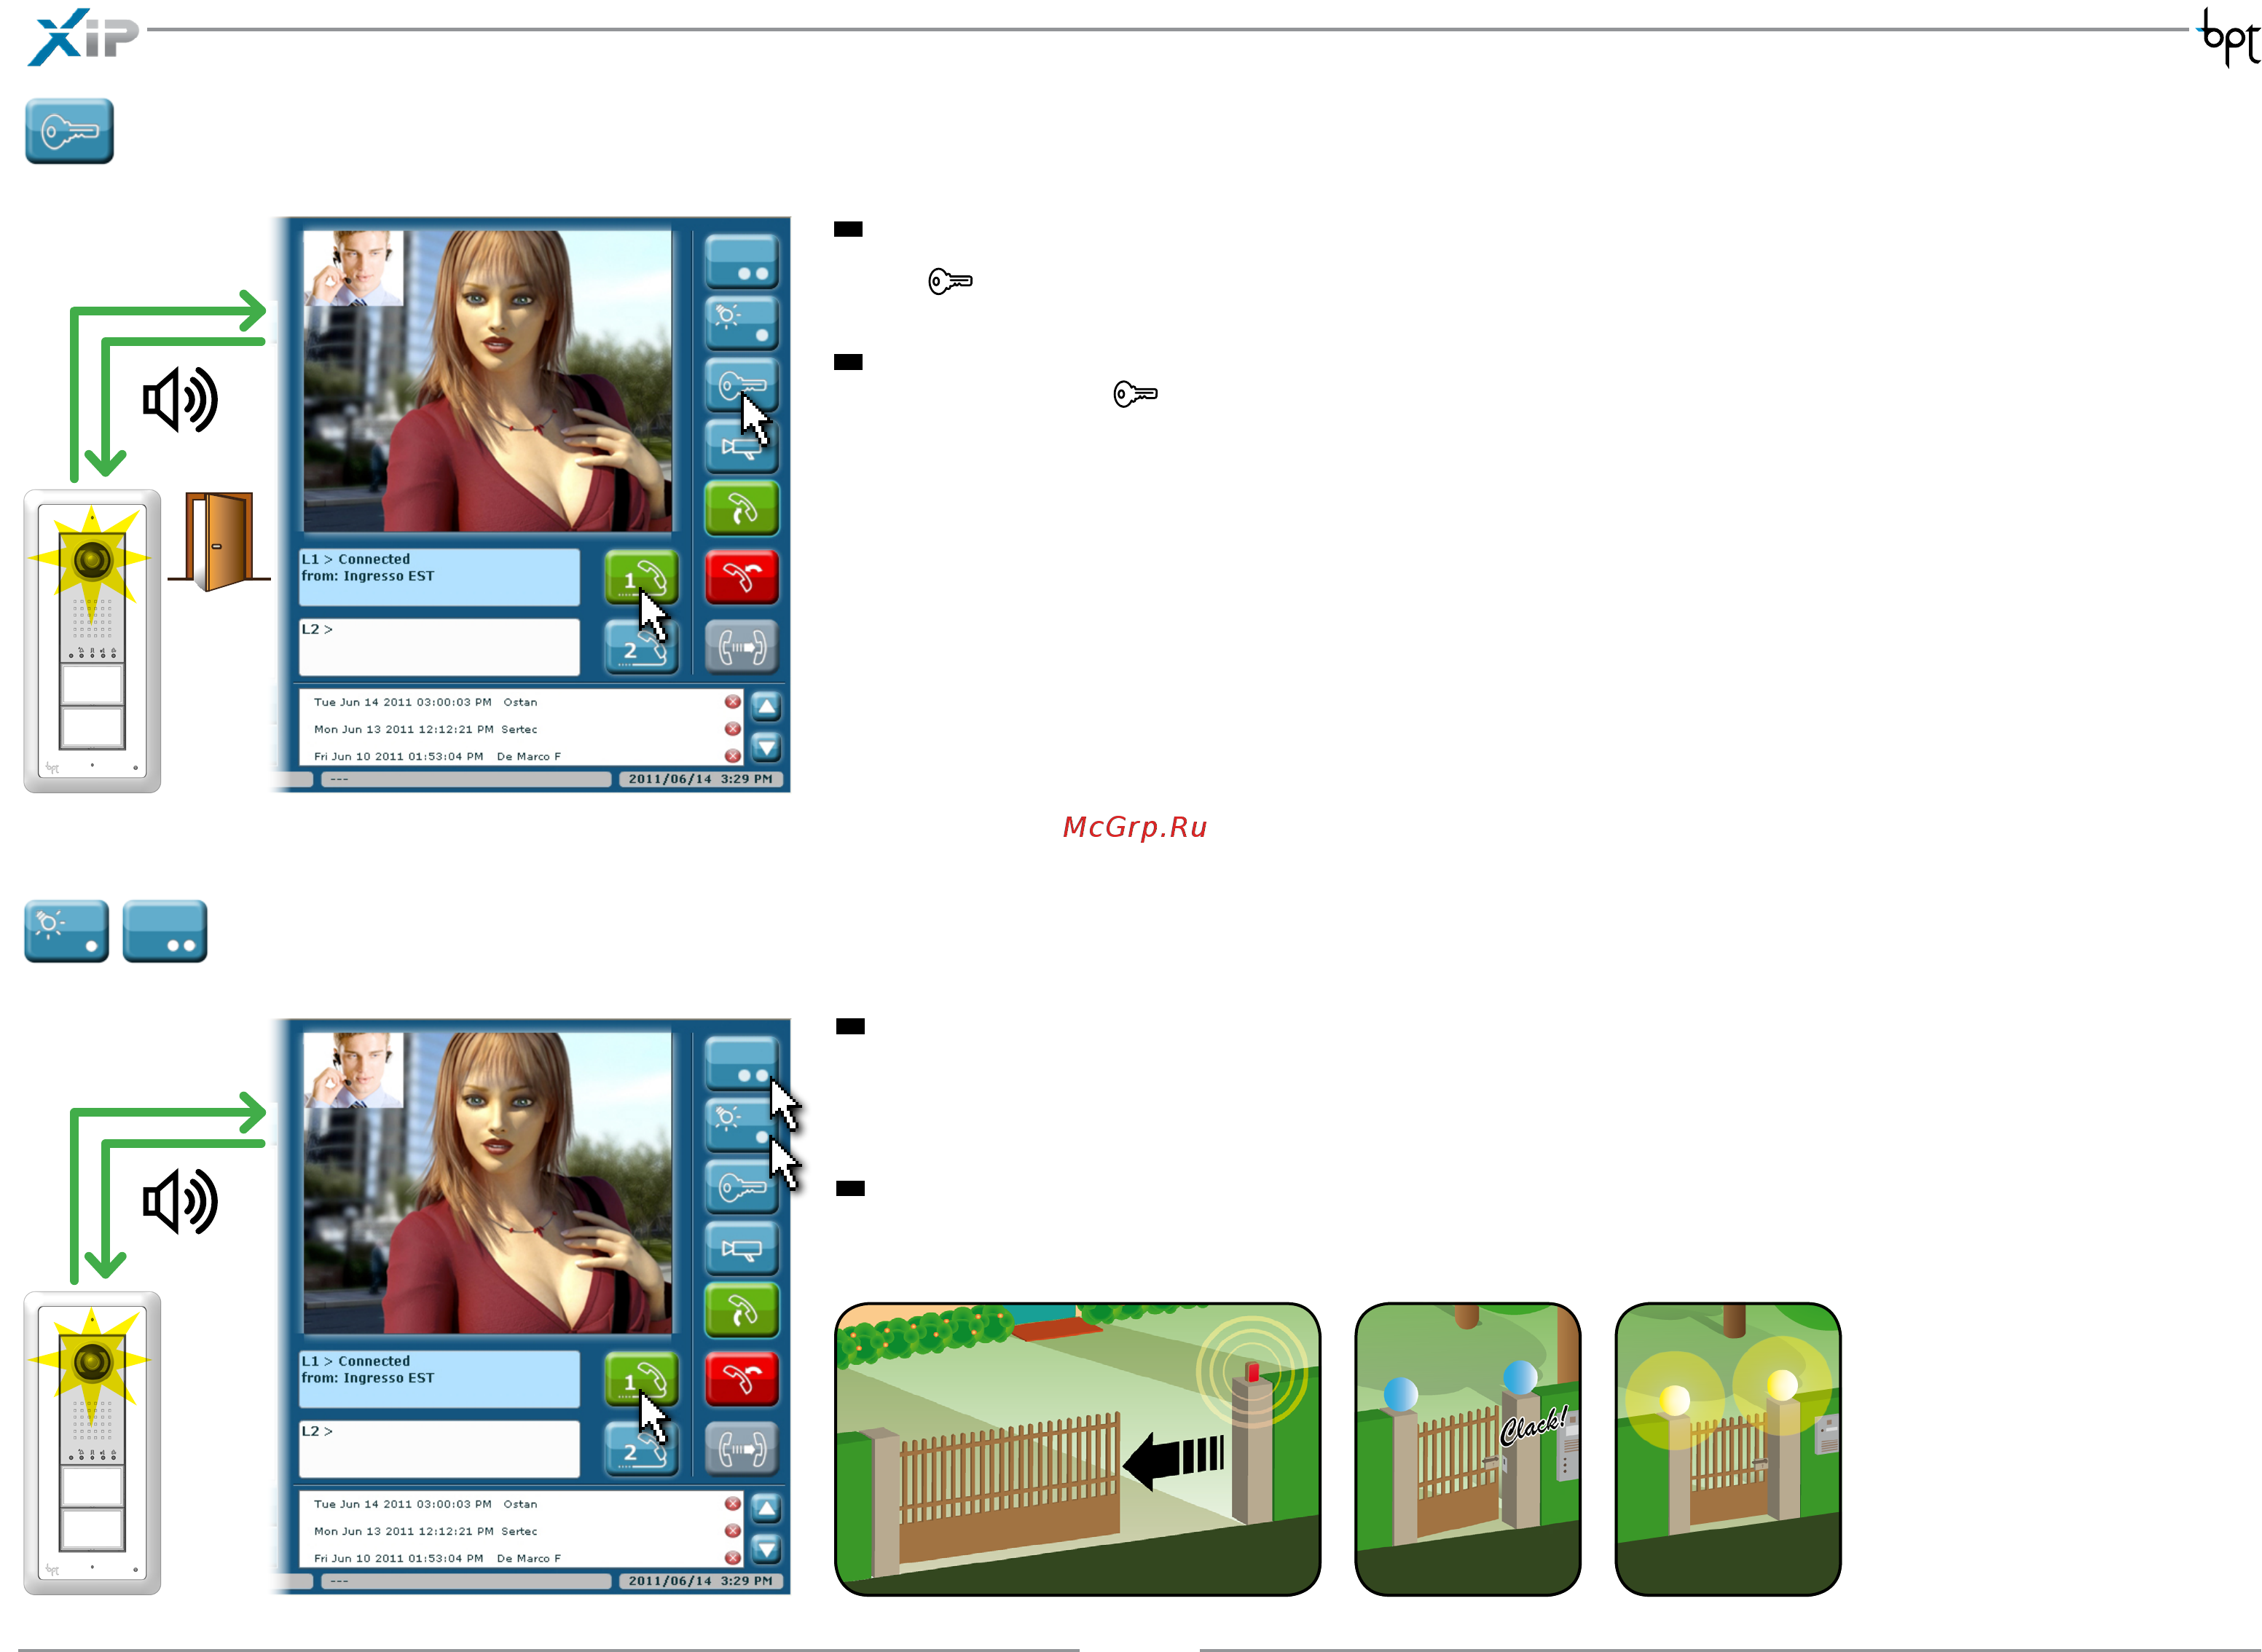This screenshot has width=2262, height=1652.
Task: Click the lit garden lamps illustration
Action: (1727, 1449)
